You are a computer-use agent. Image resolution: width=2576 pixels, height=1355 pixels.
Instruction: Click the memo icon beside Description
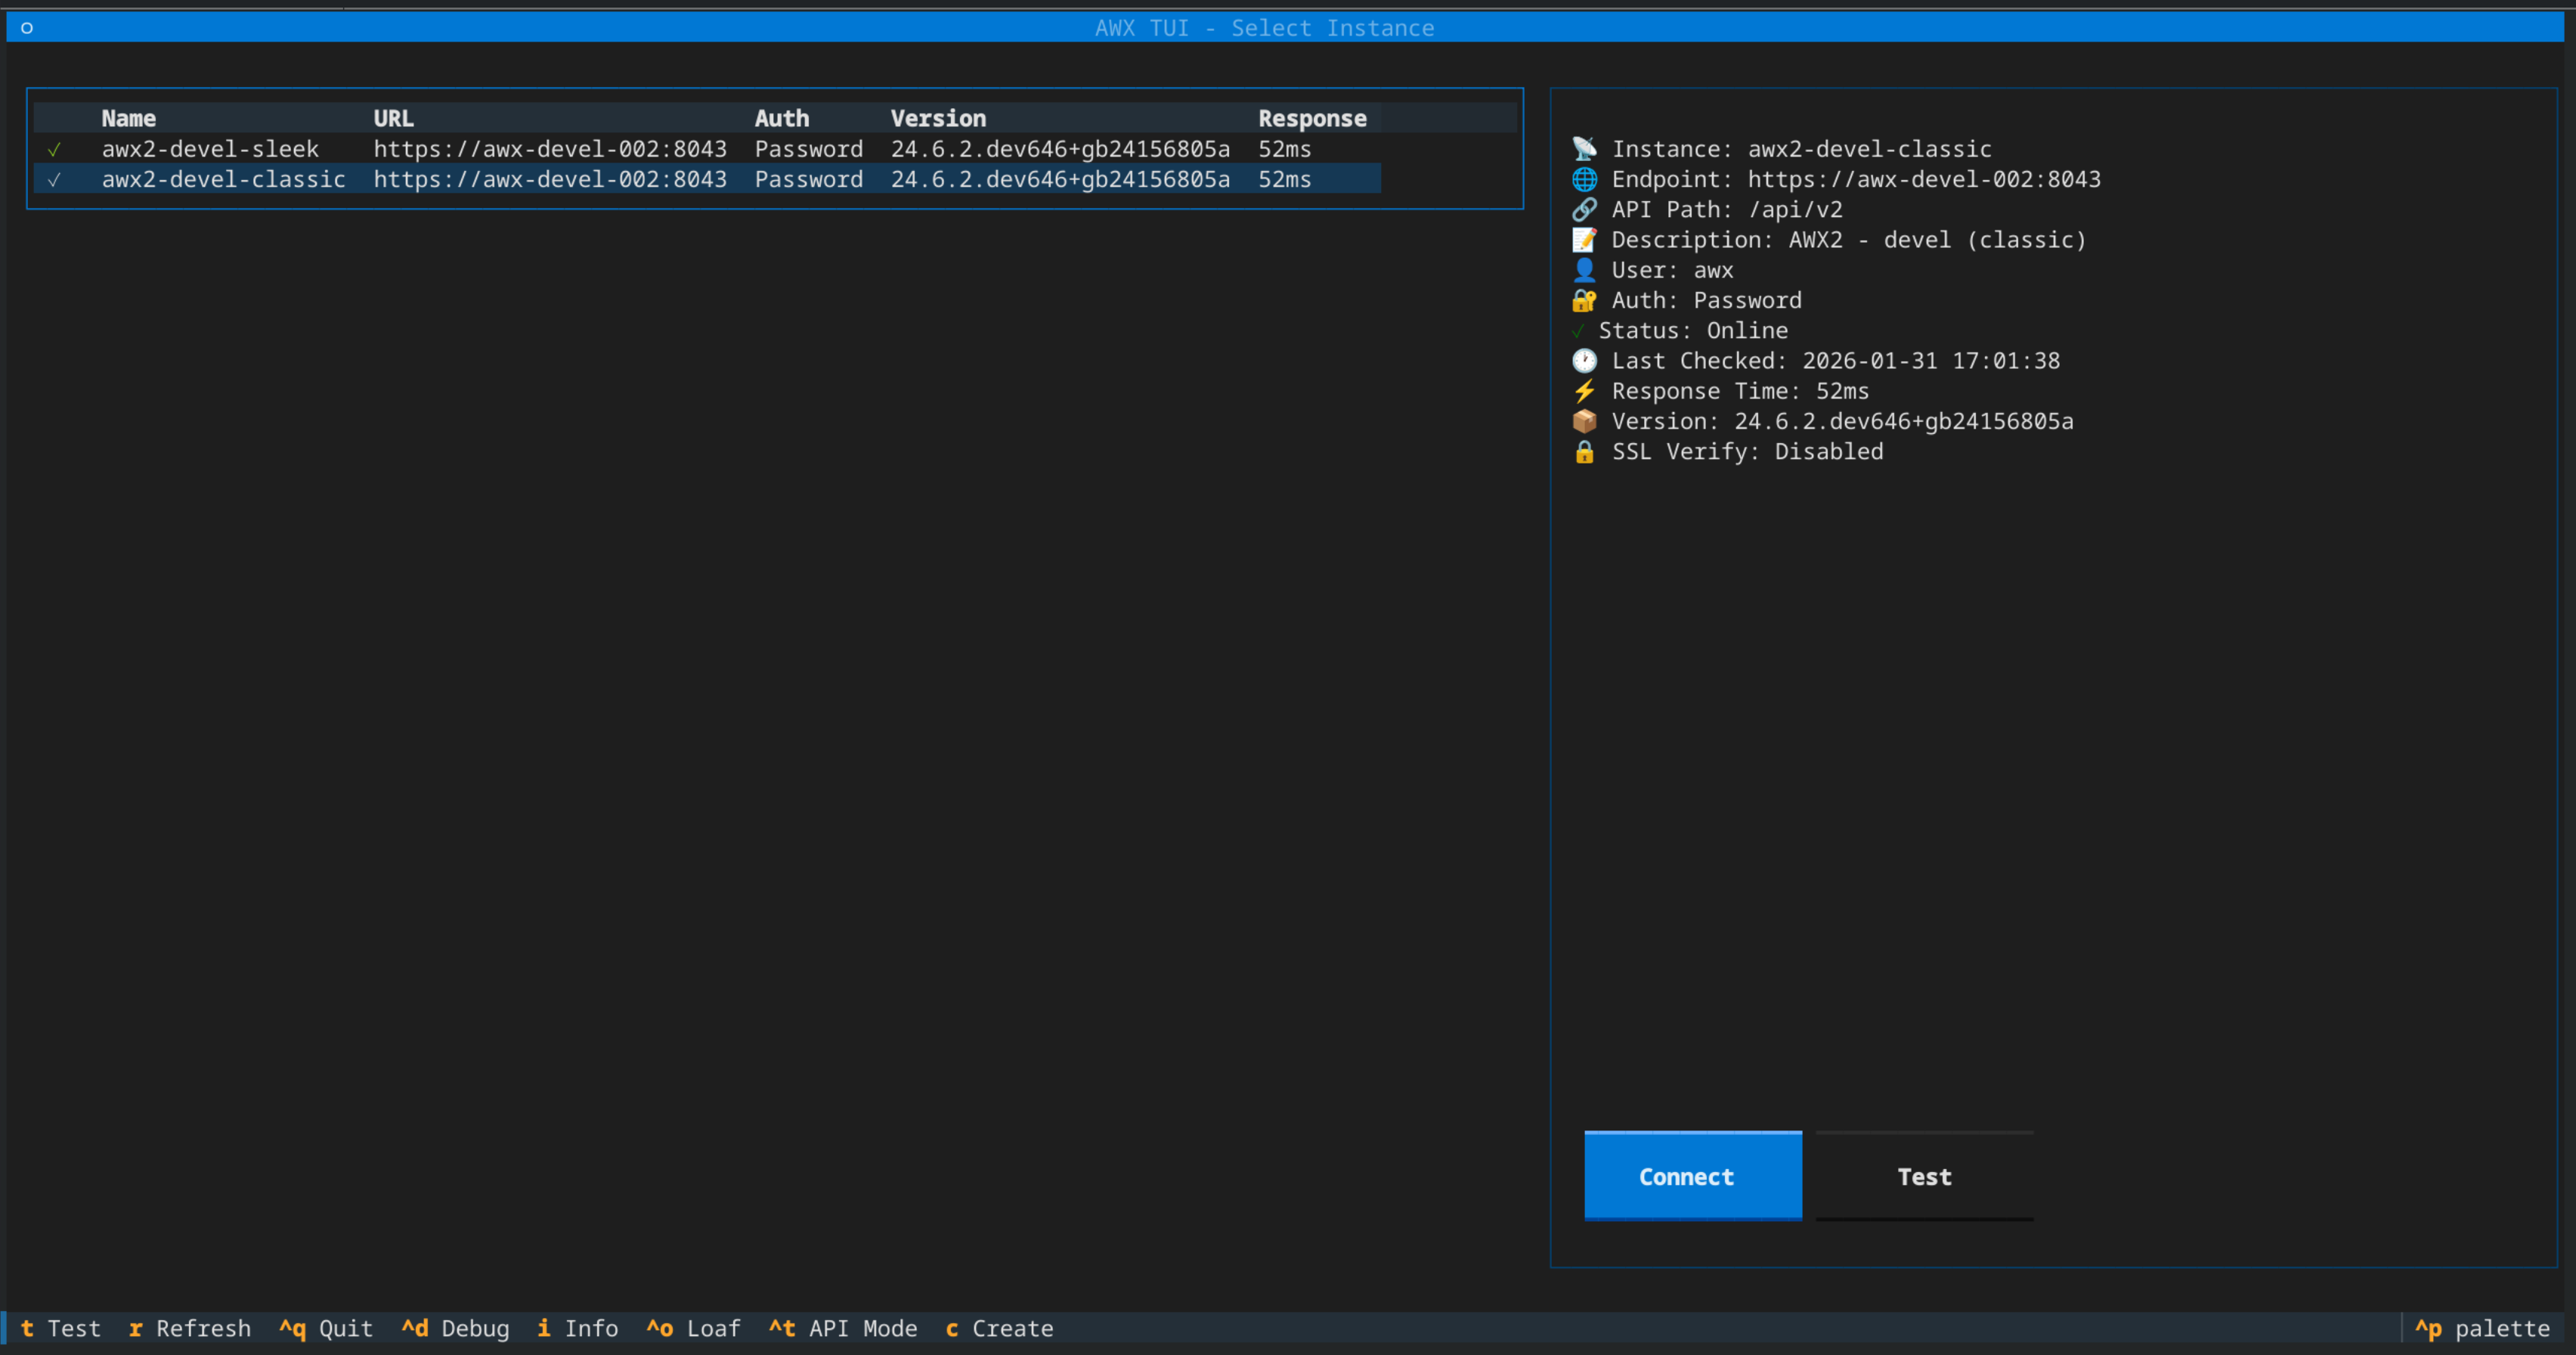tap(1584, 240)
